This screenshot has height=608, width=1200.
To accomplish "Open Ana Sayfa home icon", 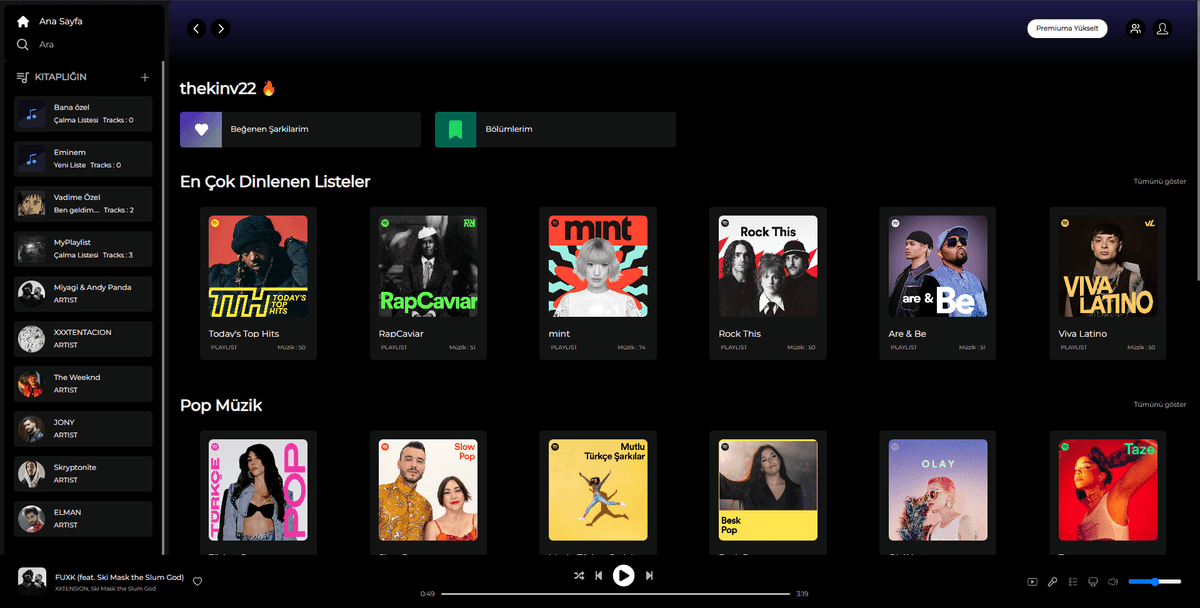I will (x=23, y=21).
